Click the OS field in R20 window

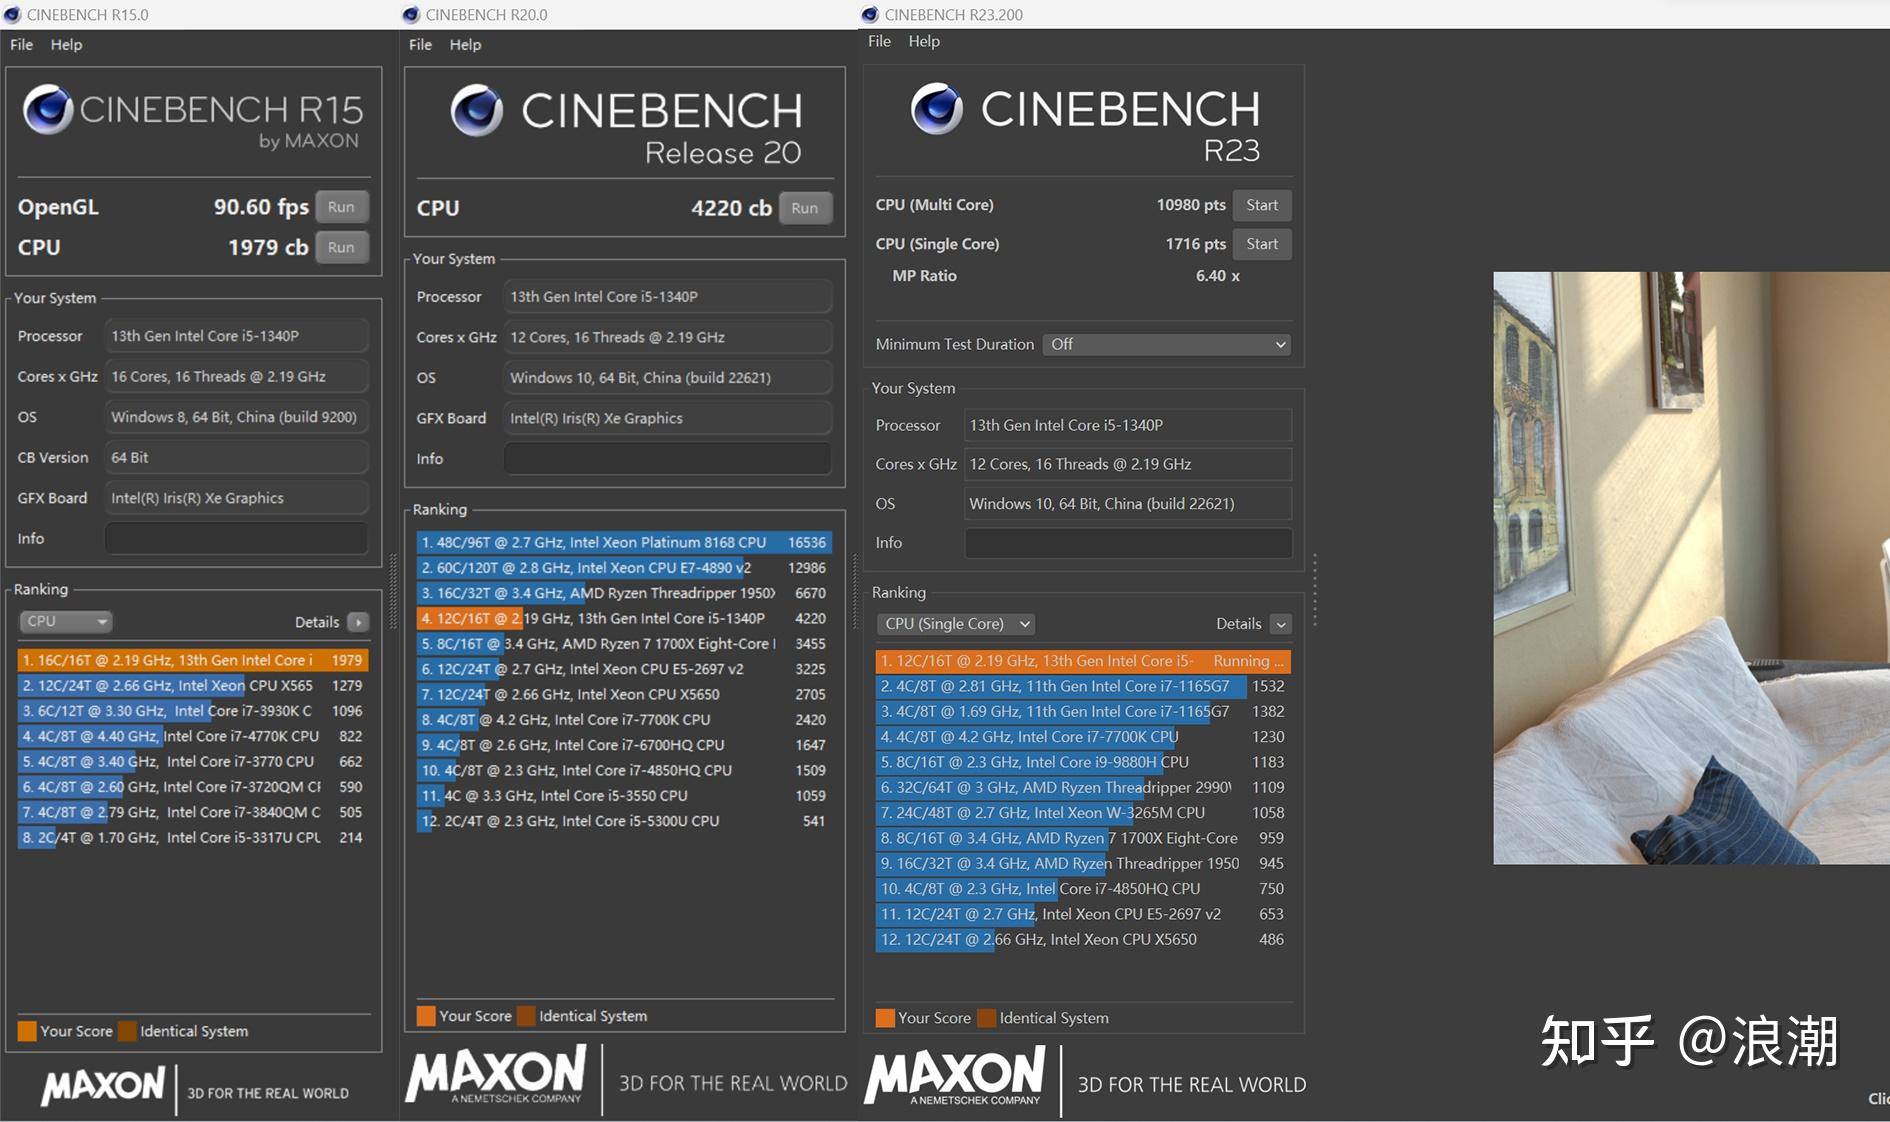(x=668, y=378)
